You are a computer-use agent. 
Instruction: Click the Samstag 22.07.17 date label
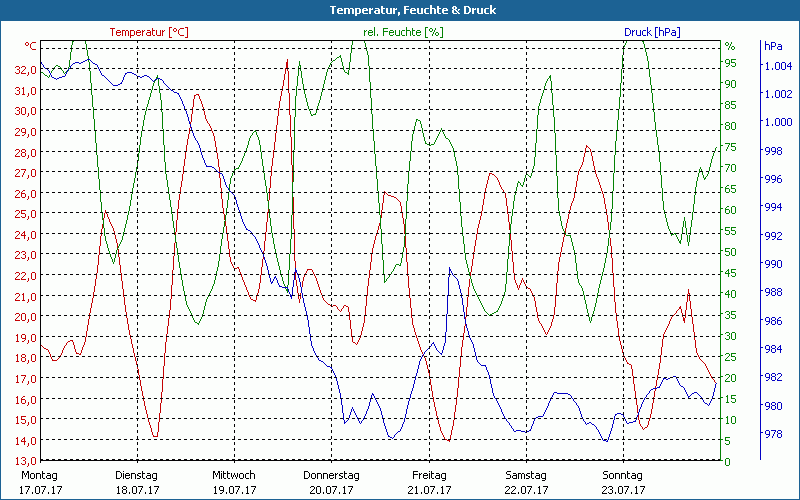[525, 483]
